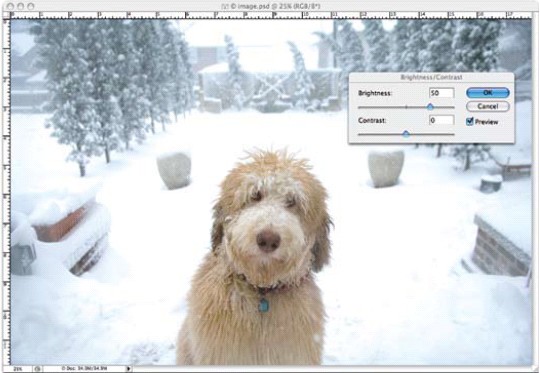Click the Doc size text in status bar
Viewport: 540px width, 373px height.
point(83,369)
